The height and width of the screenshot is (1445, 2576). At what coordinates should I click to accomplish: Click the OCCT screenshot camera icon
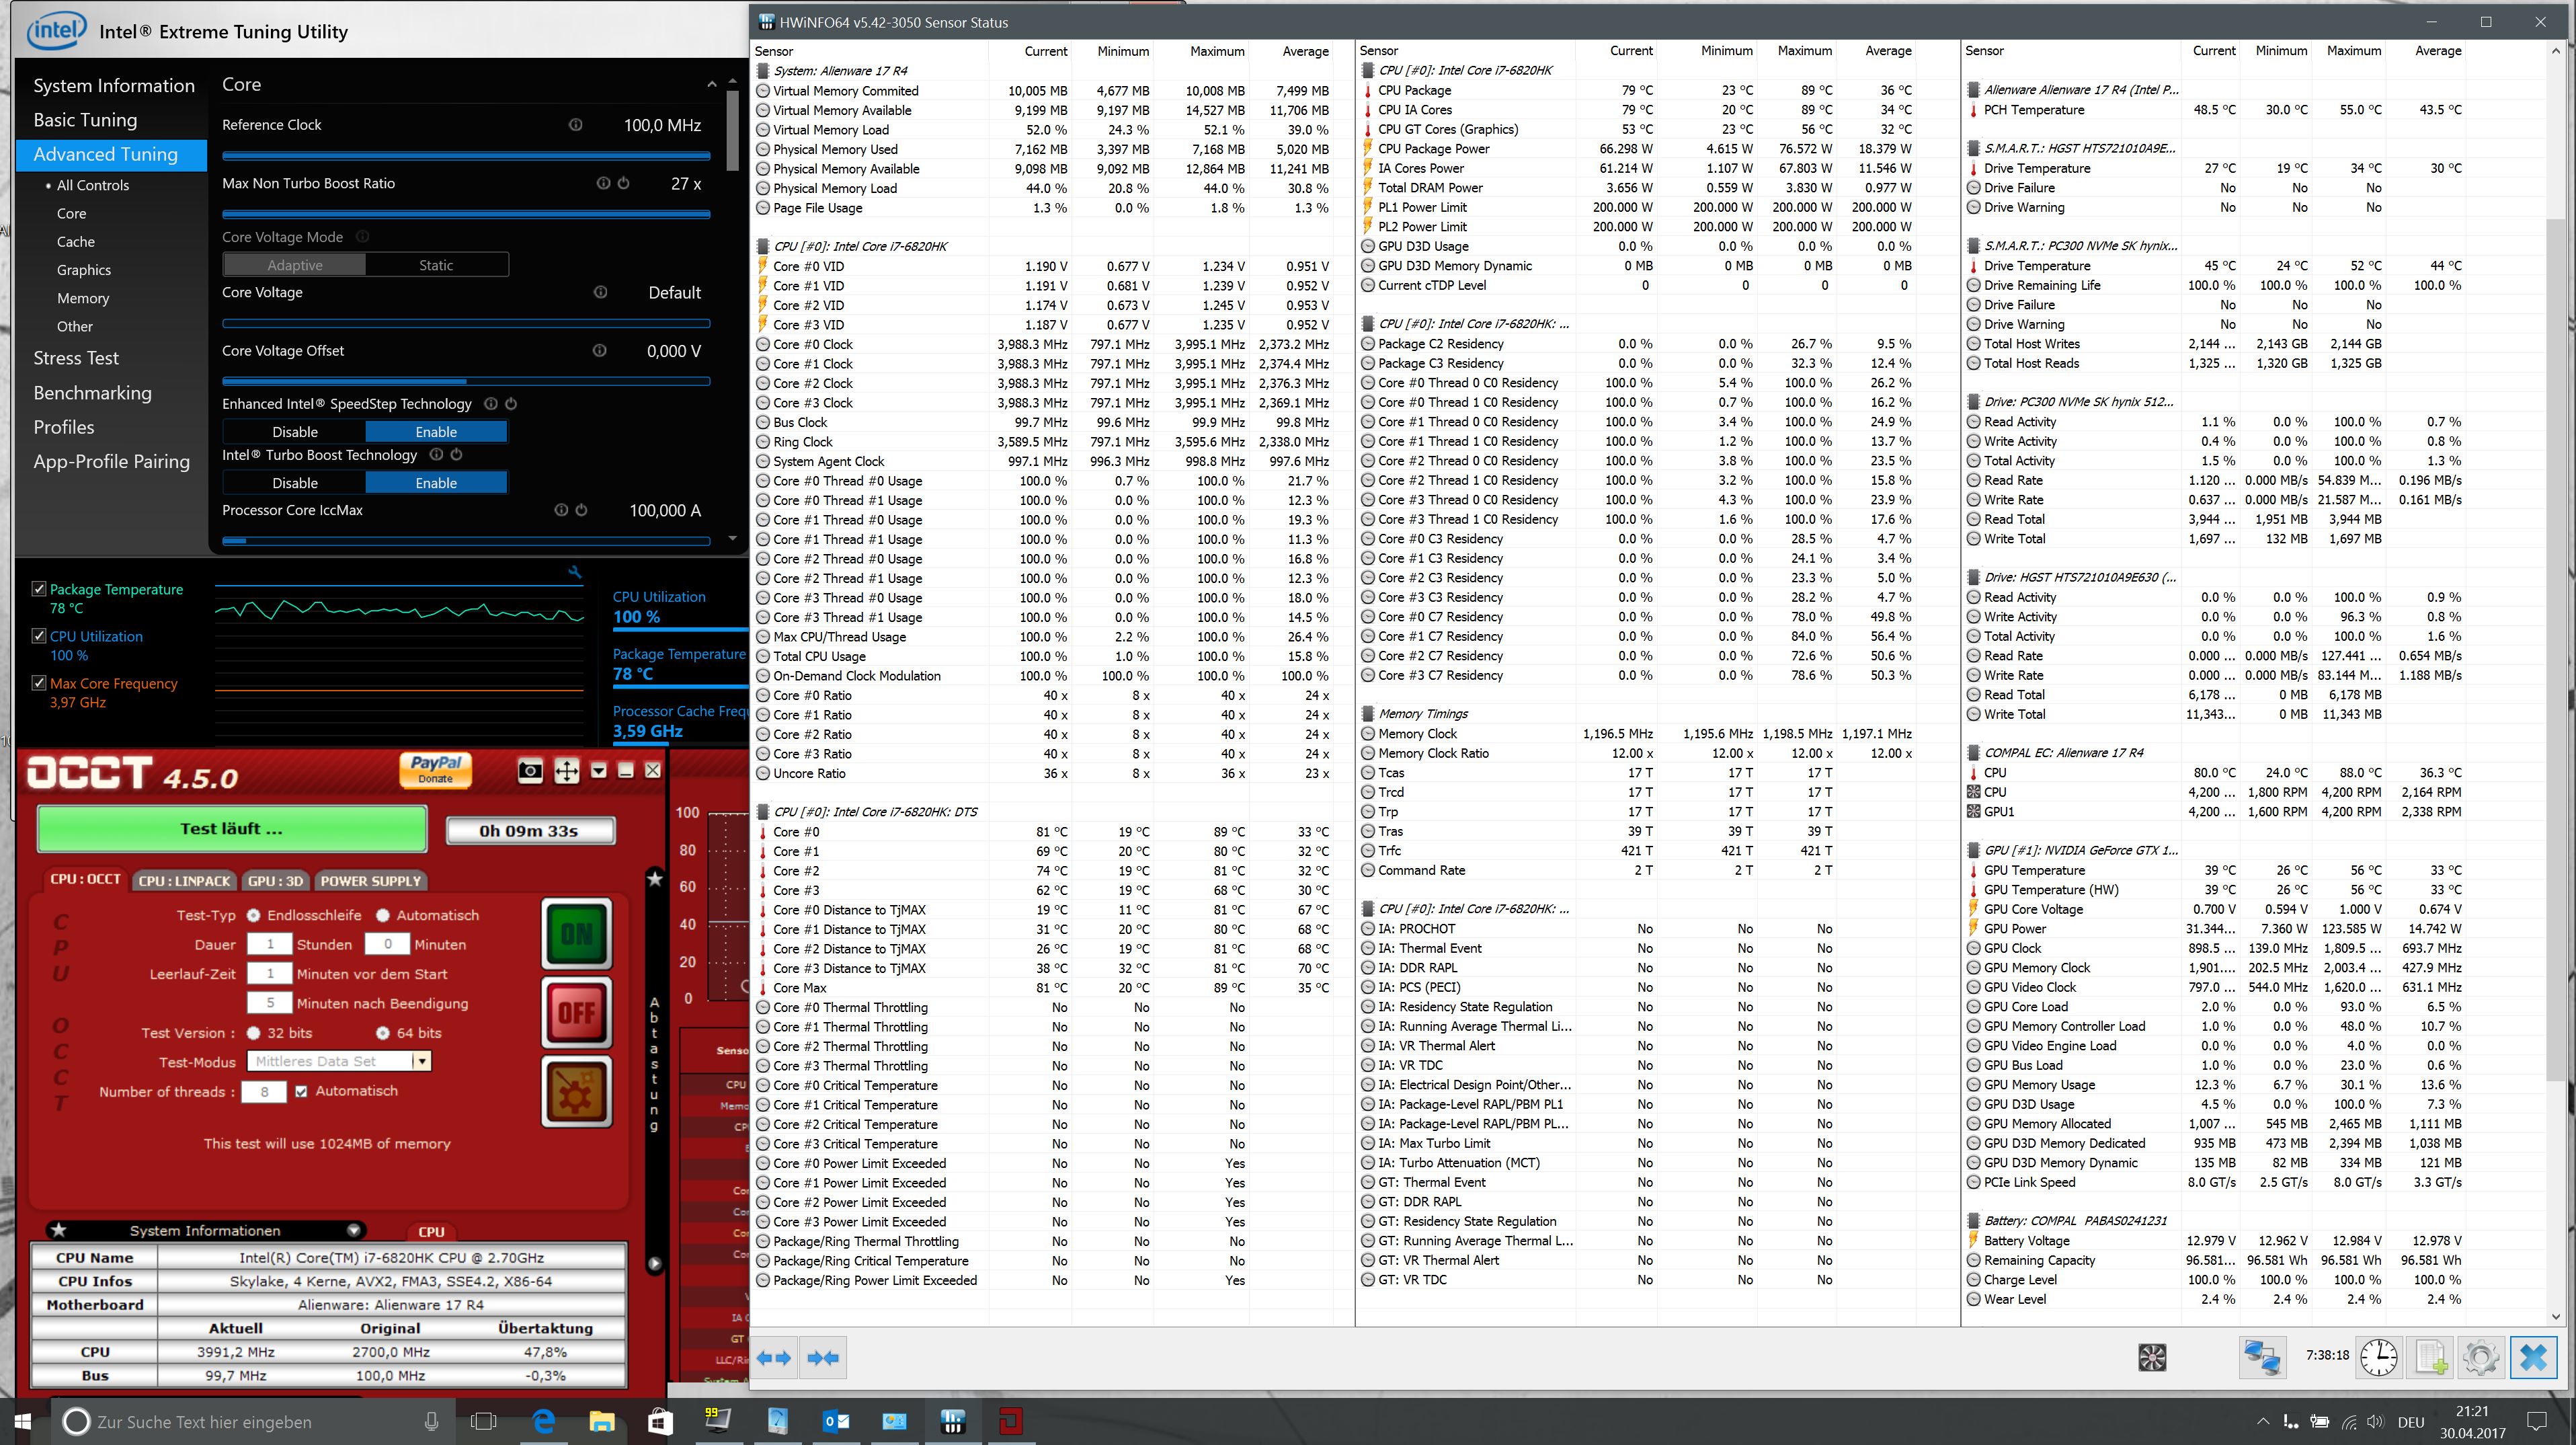pos(530,770)
